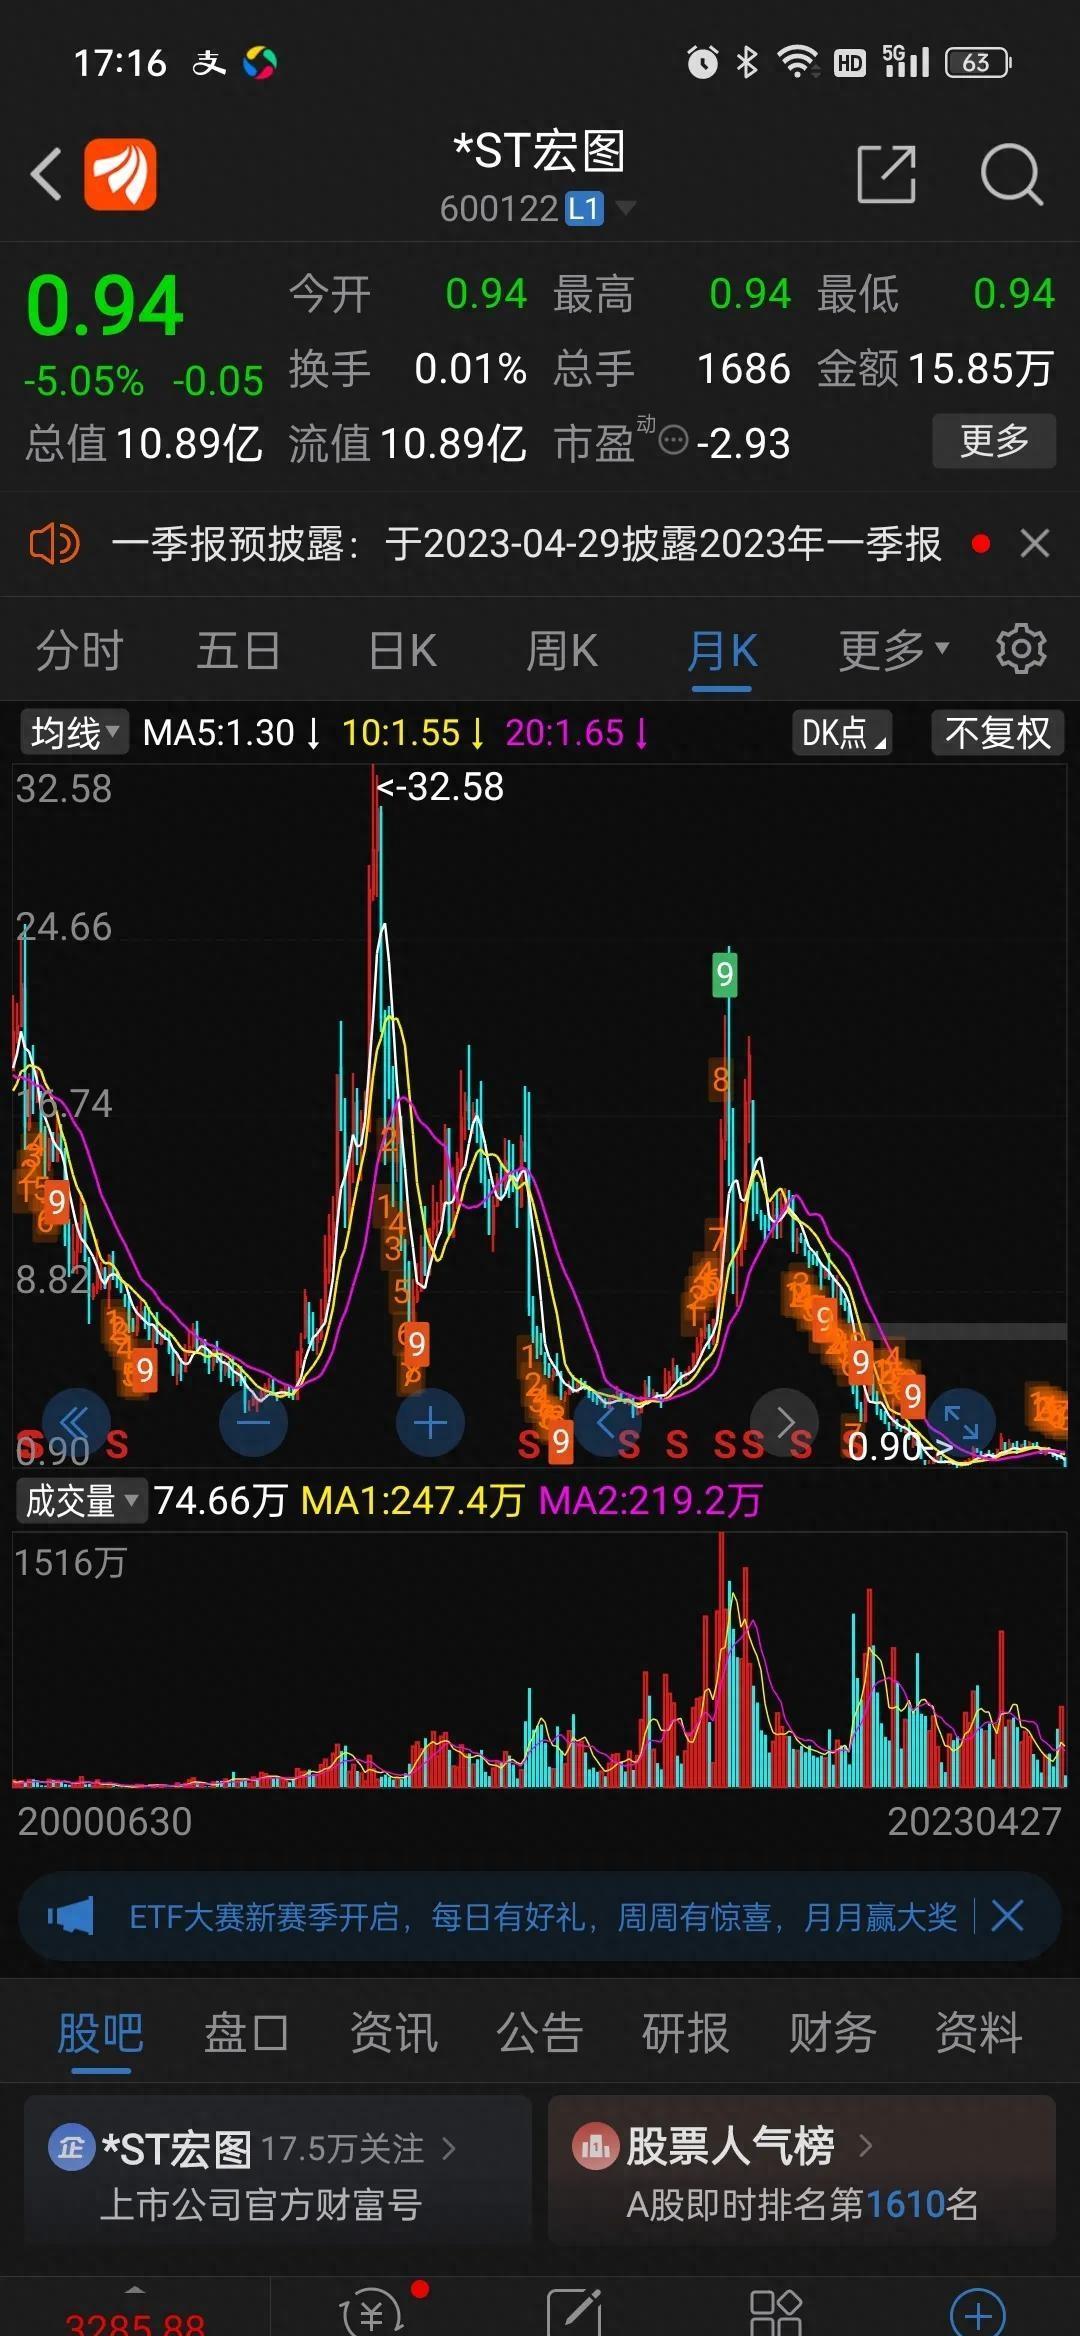
Task: Open the 财务 tab
Action: (832, 2033)
